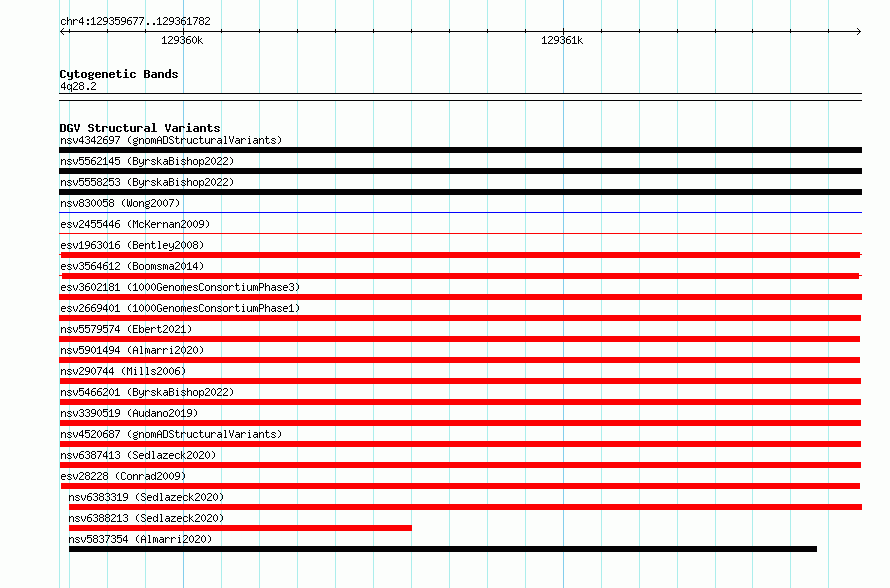Select the red bar for esv3602181
This screenshot has height=588, width=890.
pos(460,297)
